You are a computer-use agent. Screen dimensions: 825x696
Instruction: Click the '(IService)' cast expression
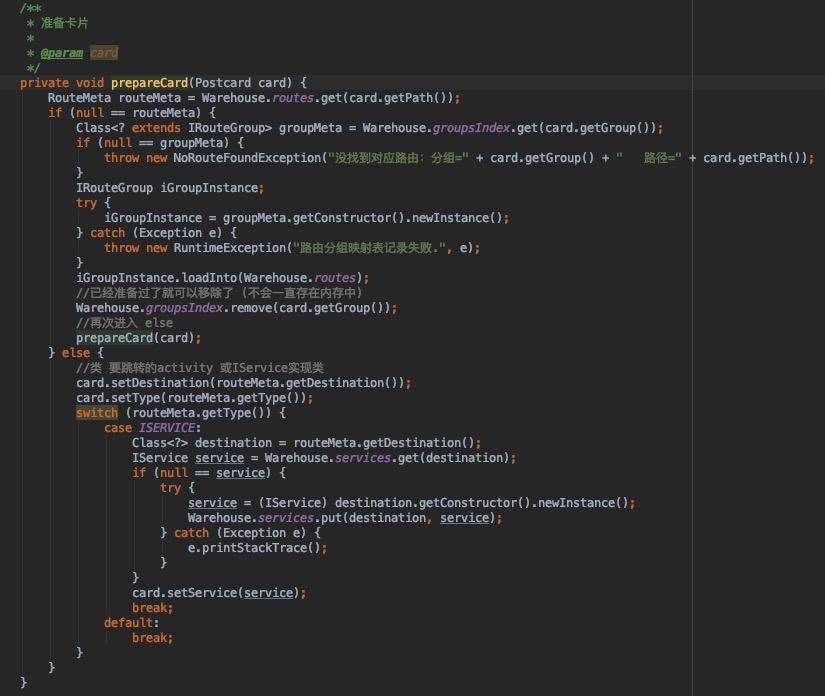[293, 503]
